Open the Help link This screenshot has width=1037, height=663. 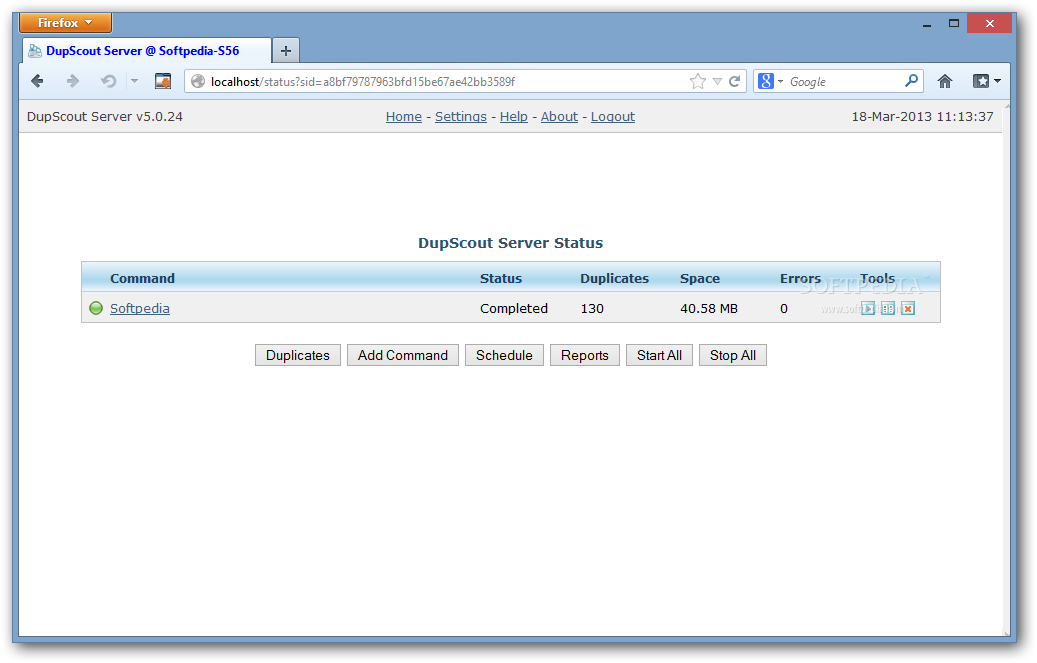(513, 116)
